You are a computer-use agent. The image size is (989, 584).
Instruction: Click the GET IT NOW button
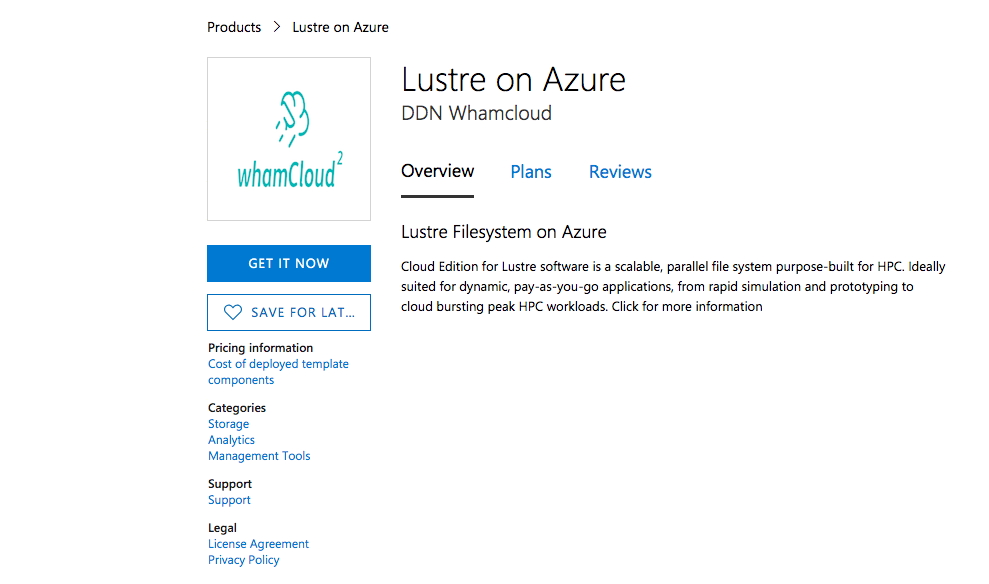pos(289,264)
